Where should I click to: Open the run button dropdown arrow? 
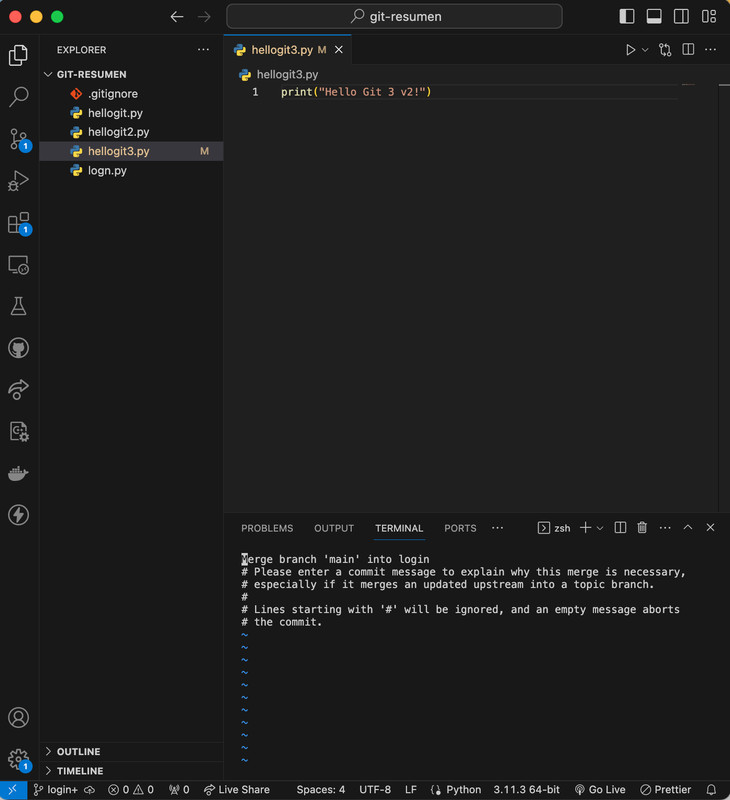645,50
